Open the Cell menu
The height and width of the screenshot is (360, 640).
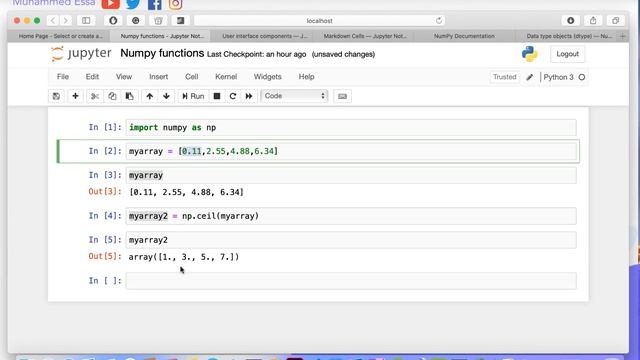[191, 77]
